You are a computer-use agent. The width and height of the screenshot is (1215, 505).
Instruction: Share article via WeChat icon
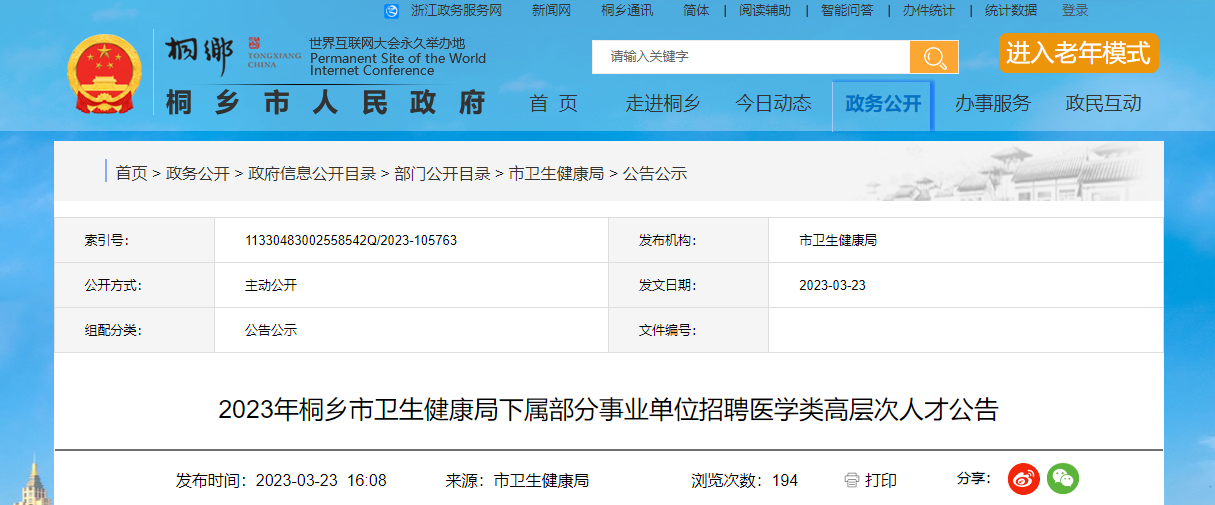(1063, 479)
